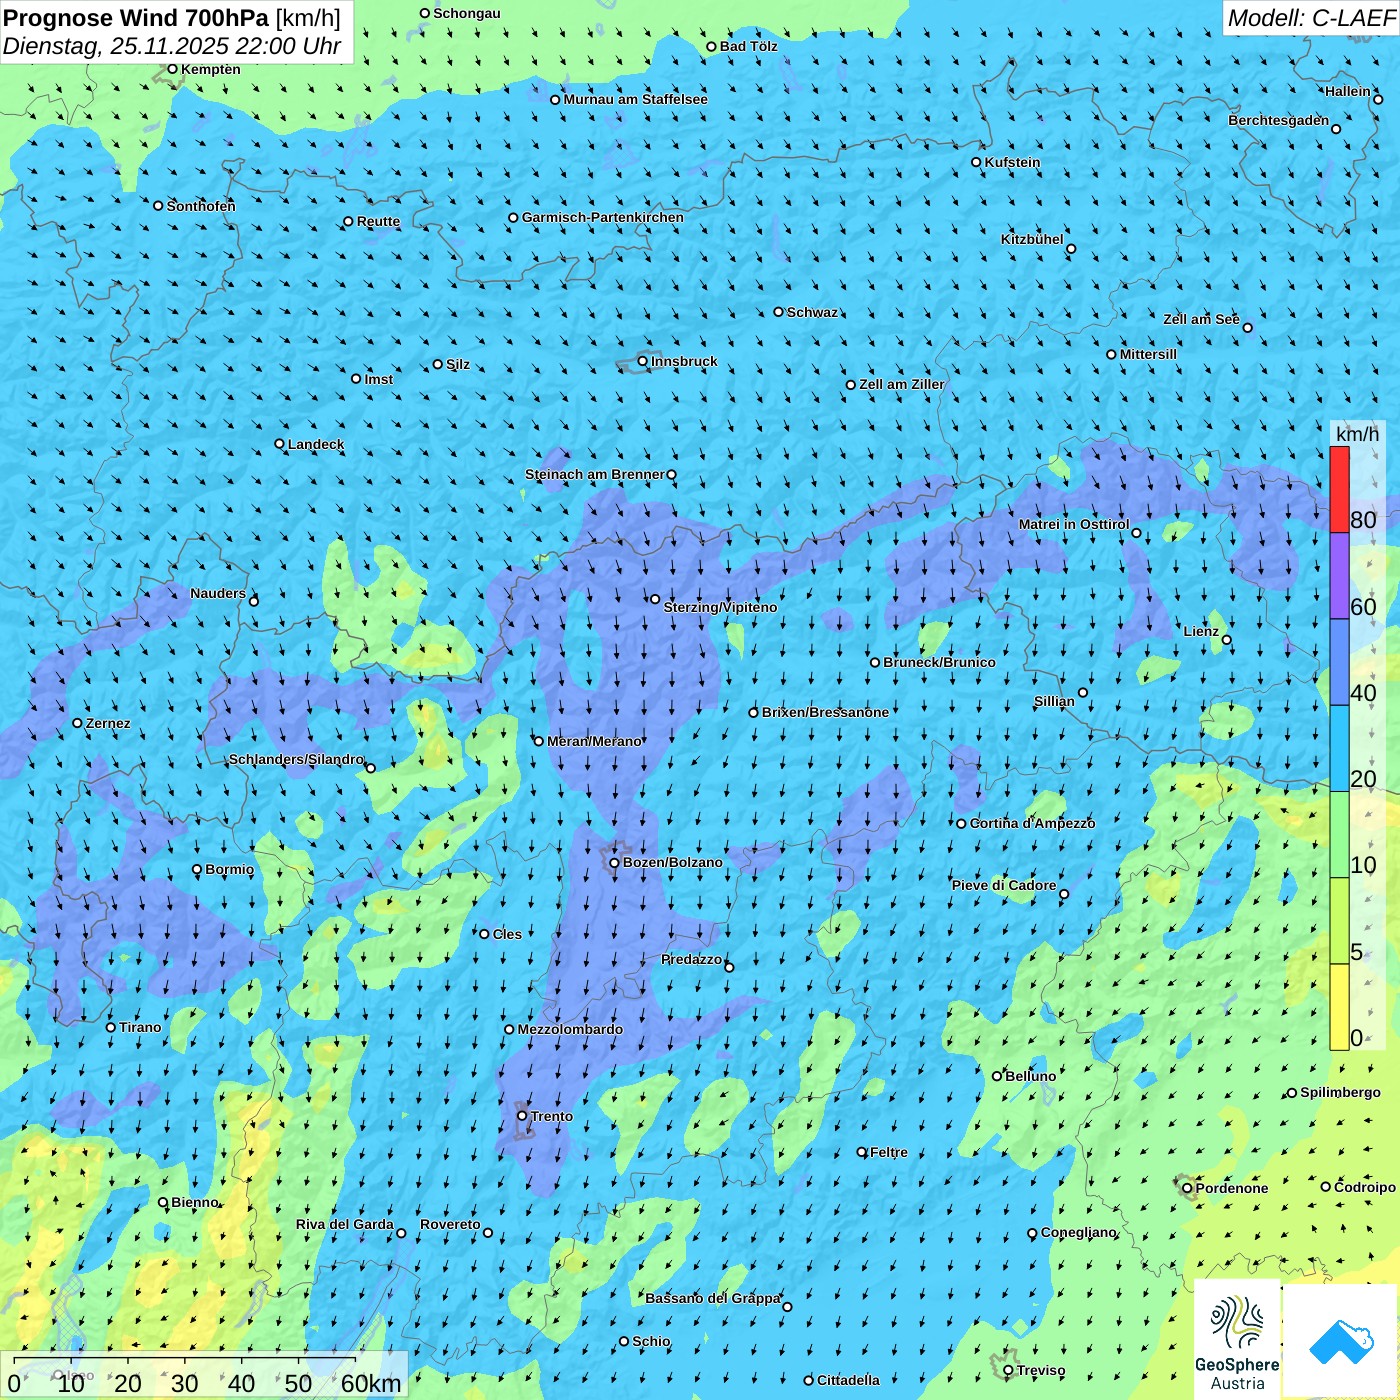Click the yellow 0-5 km/h legend color
Viewport: 1400px width, 1400px height.
1339,1007
